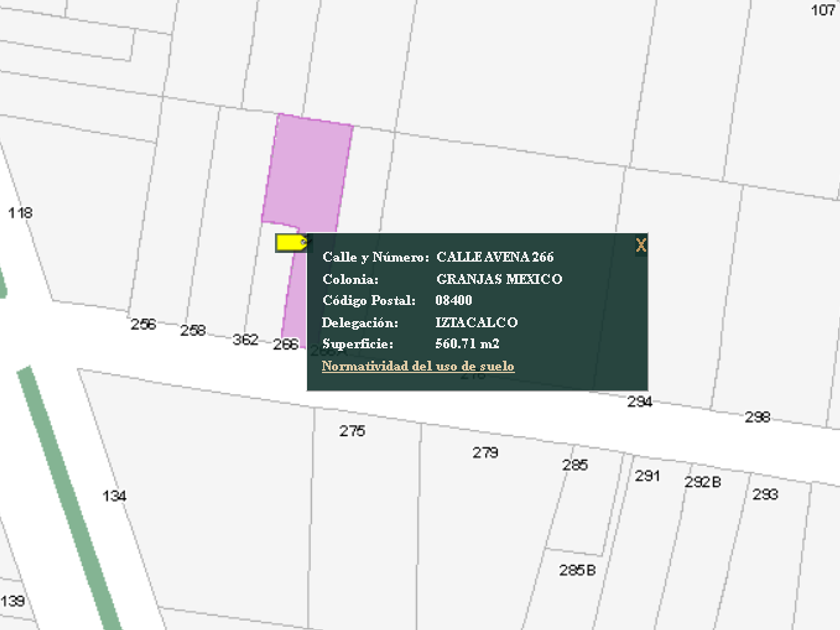840x630 pixels.
Task: Select the parcel labeled 118
Action: (x=20, y=212)
